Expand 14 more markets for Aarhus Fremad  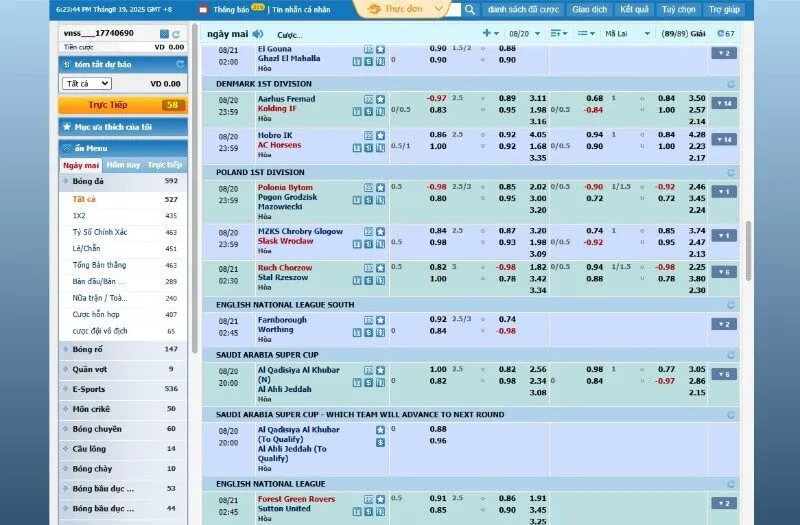[x=724, y=103]
